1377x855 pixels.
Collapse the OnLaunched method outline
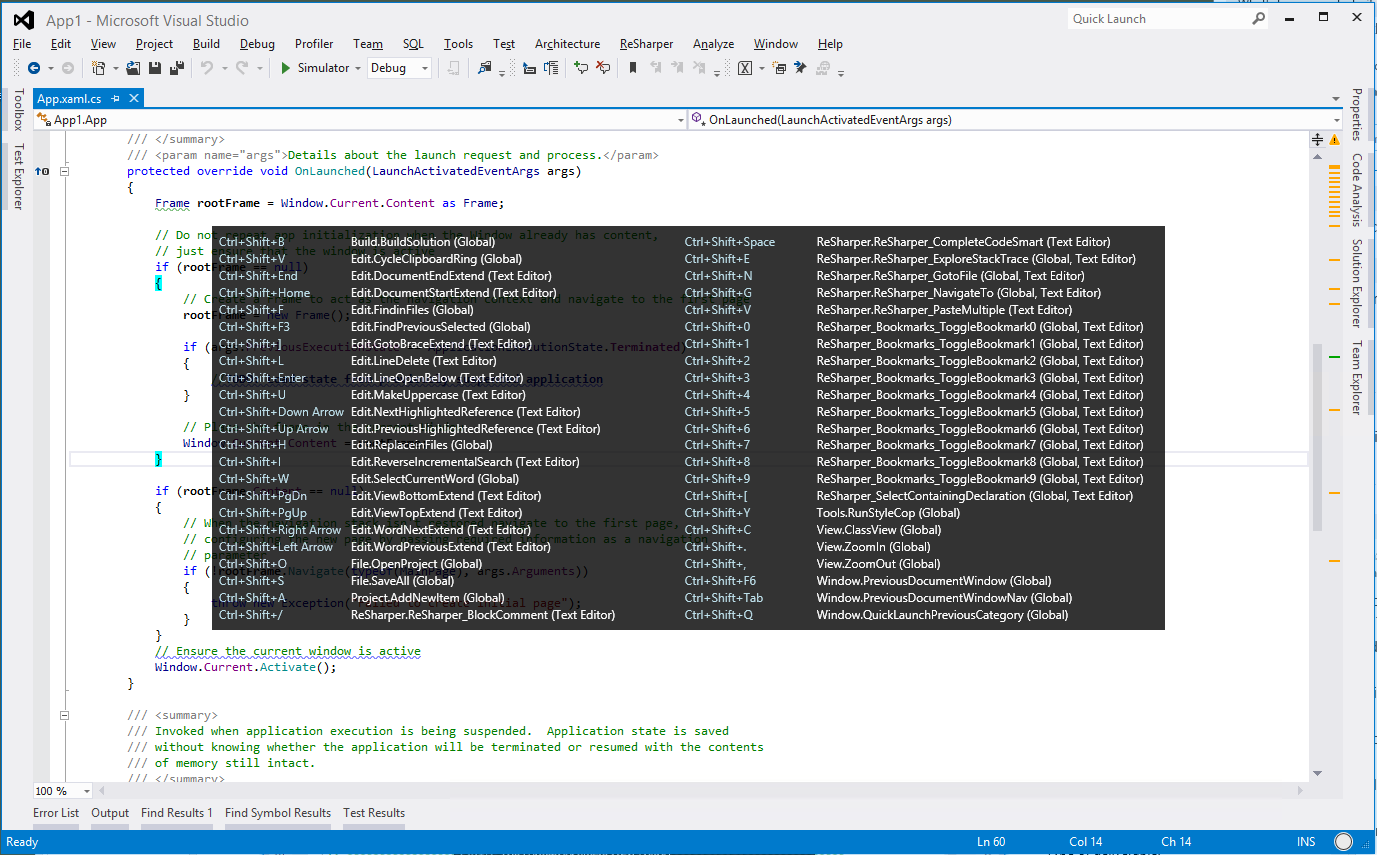[64, 171]
